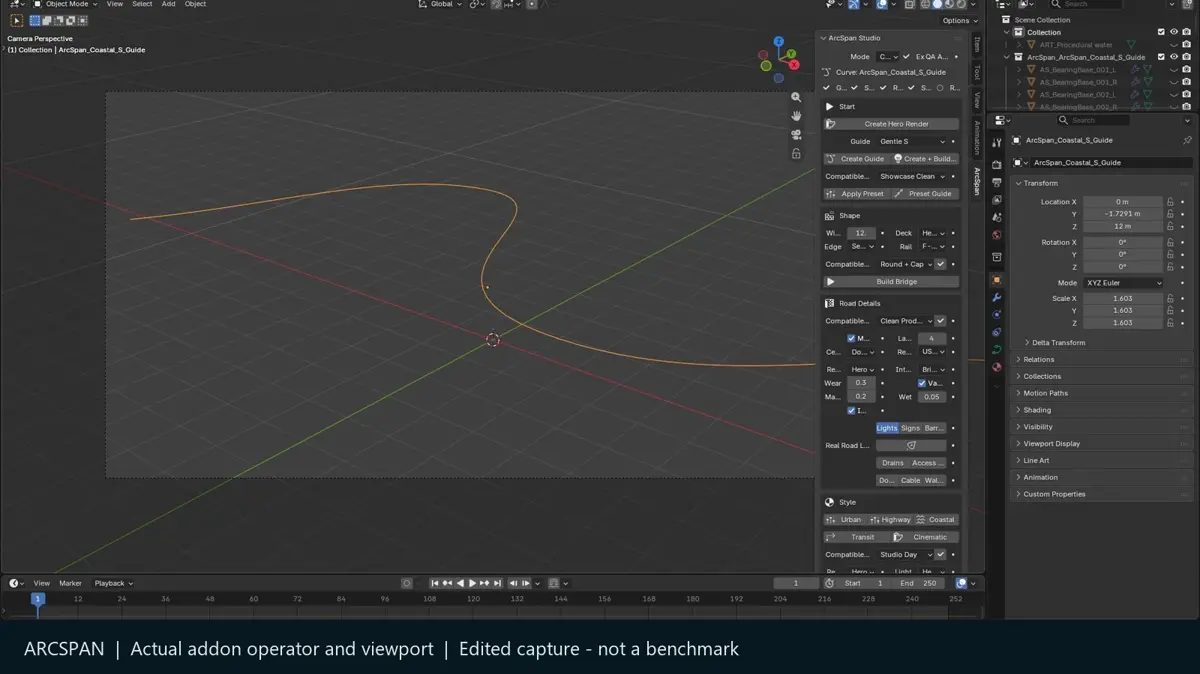Toggle the camera view icon in viewport
The width and height of the screenshot is (1200, 674).
[x=796, y=135]
